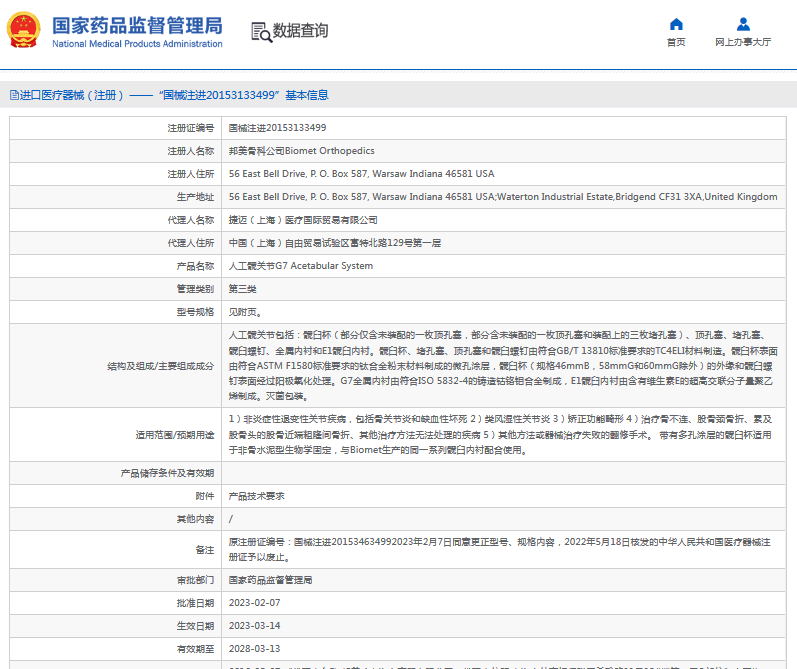
Task: Click the 其他内容 slash value
Action: [231, 519]
